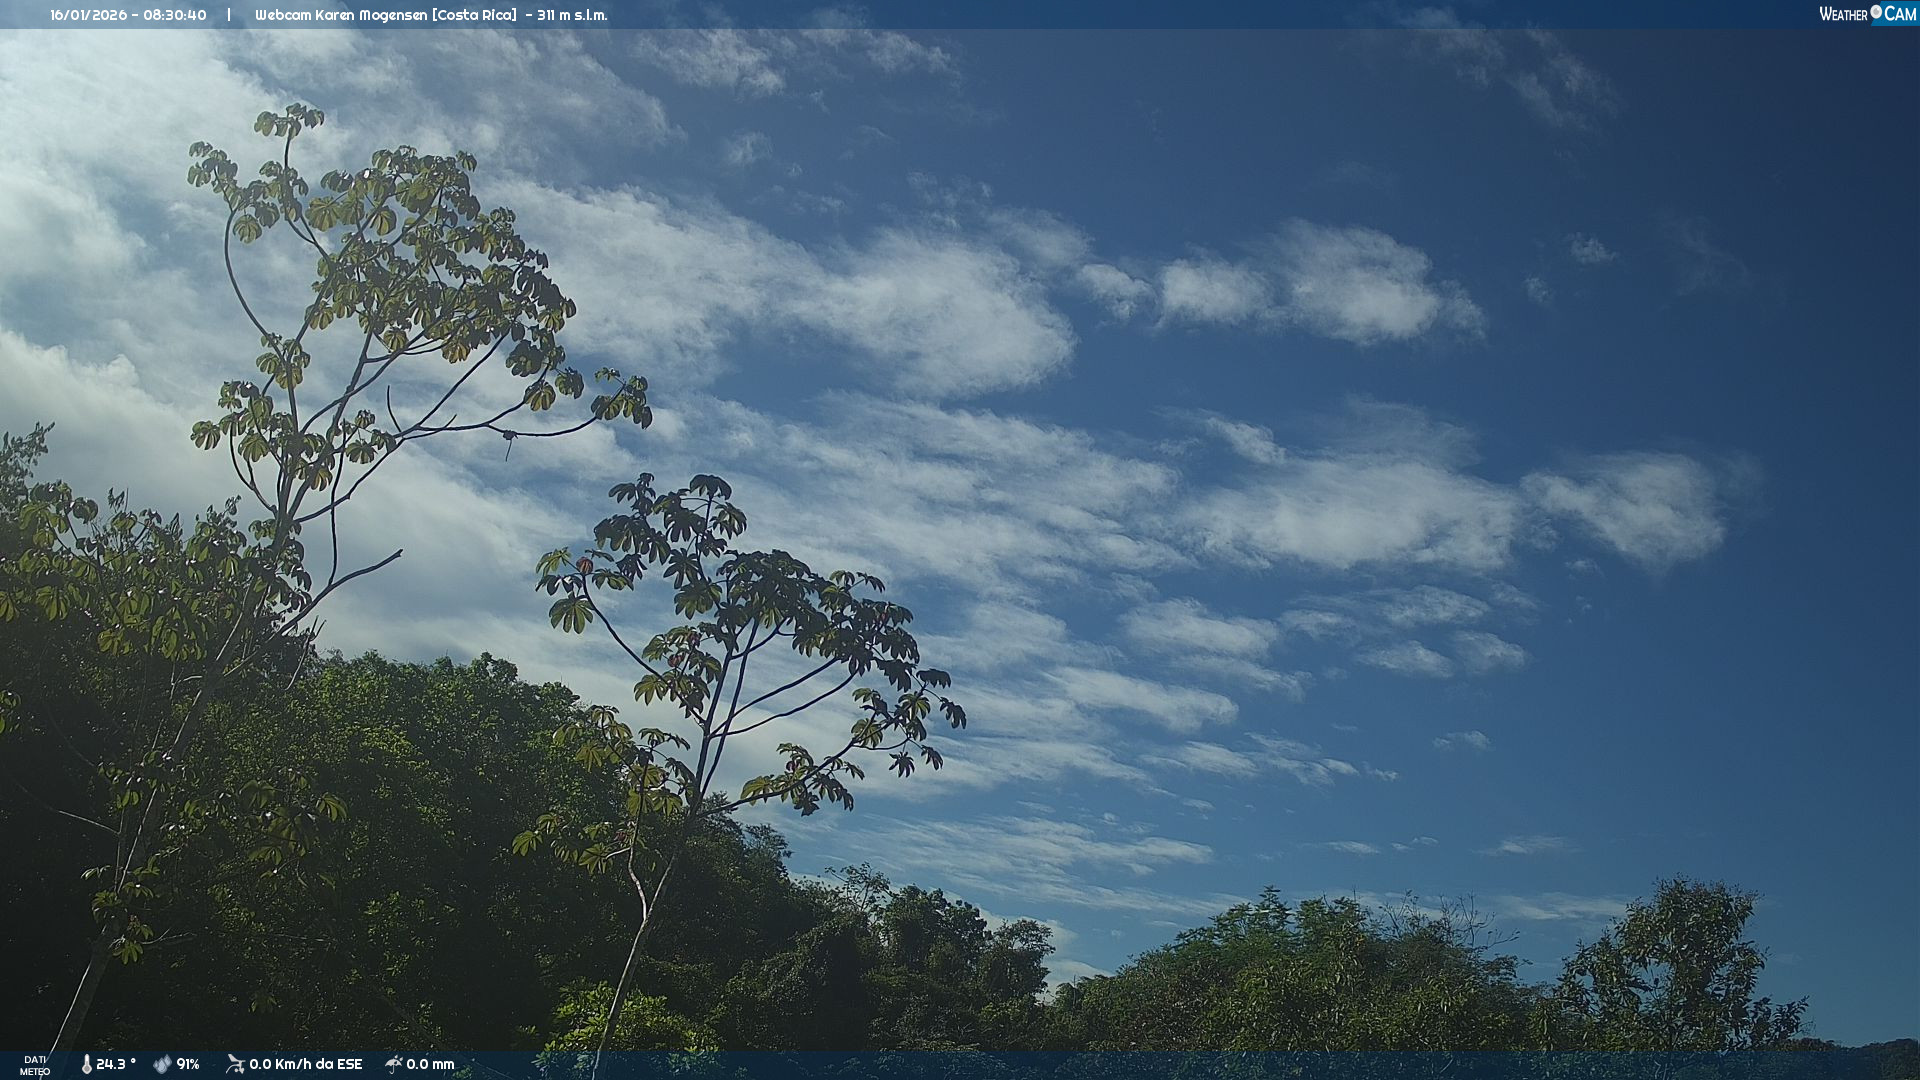Click the round dot in WeatherCAM logo

tap(1876, 11)
